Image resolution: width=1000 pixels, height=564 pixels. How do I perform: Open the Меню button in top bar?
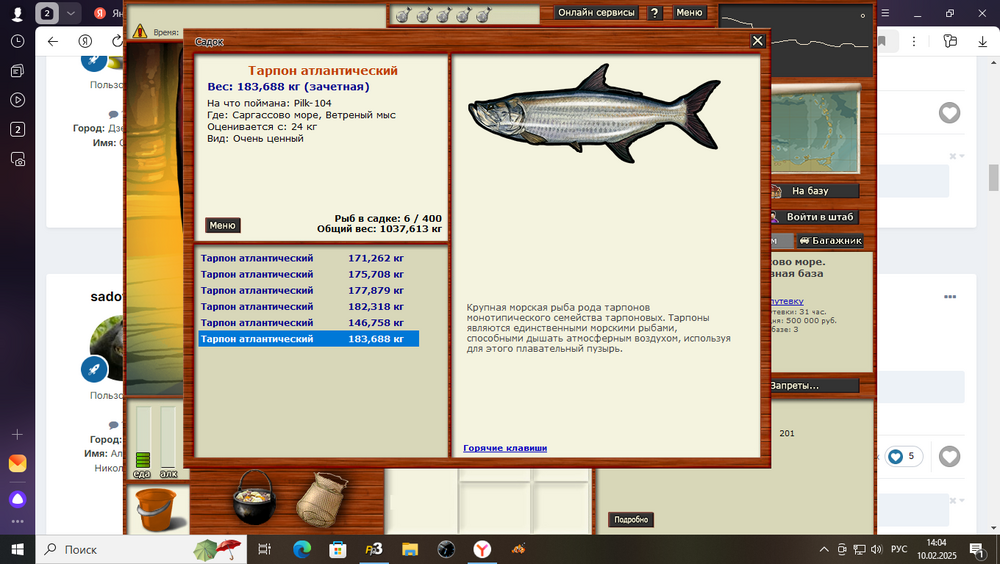689,13
